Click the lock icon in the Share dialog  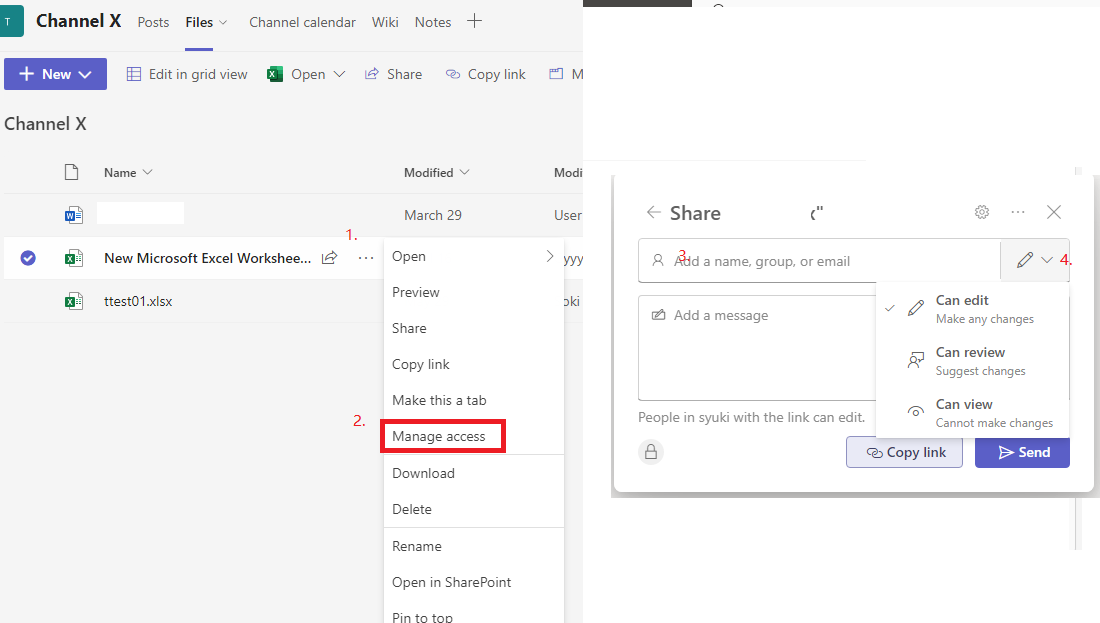point(651,452)
